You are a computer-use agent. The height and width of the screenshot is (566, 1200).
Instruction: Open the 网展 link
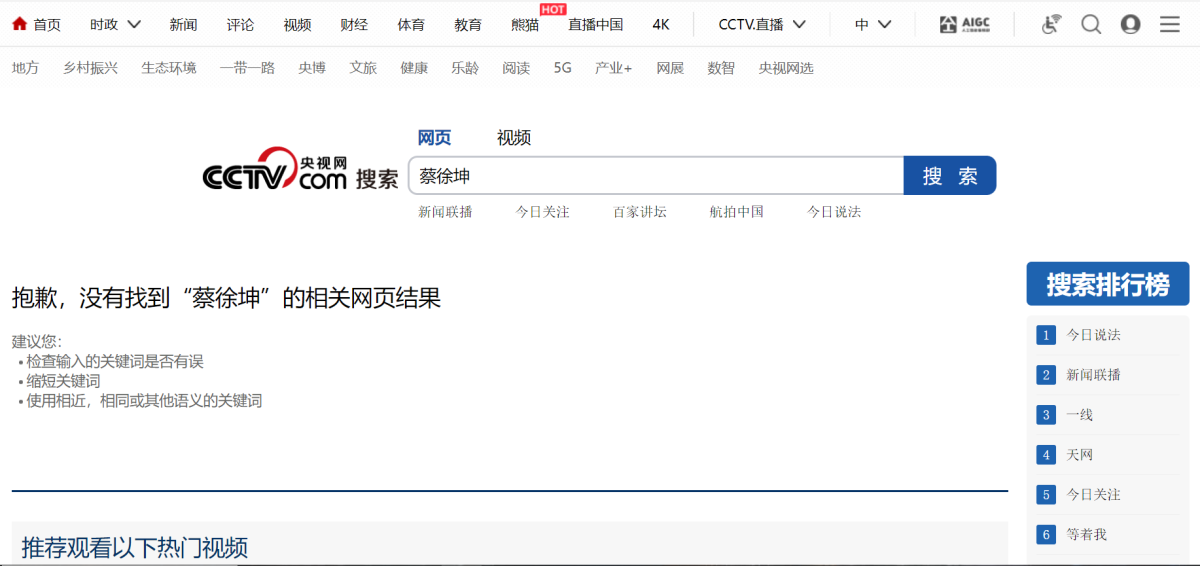tap(670, 68)
